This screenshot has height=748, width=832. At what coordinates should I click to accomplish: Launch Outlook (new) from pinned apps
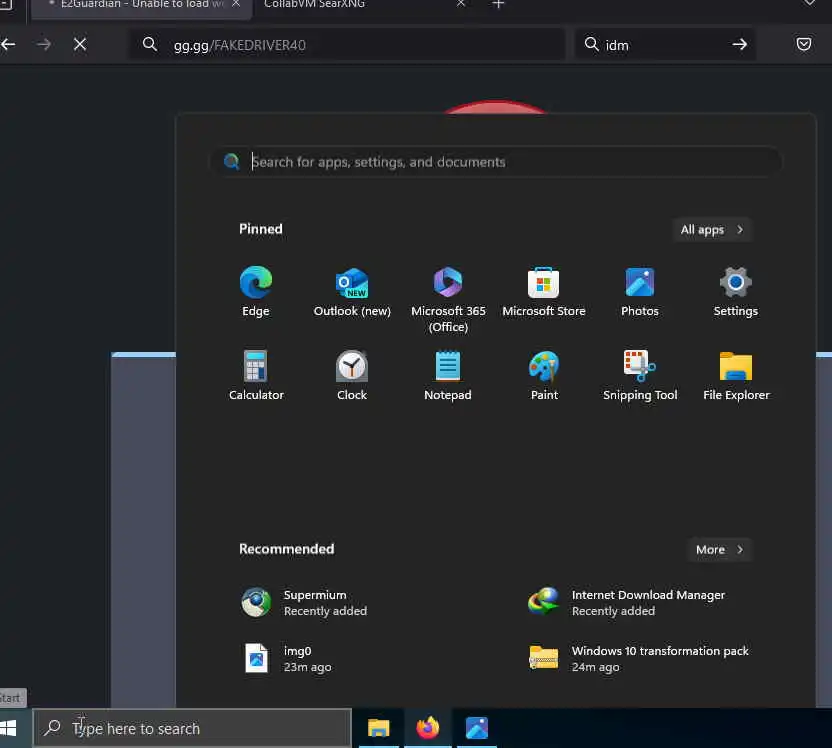tap(352, 292)
